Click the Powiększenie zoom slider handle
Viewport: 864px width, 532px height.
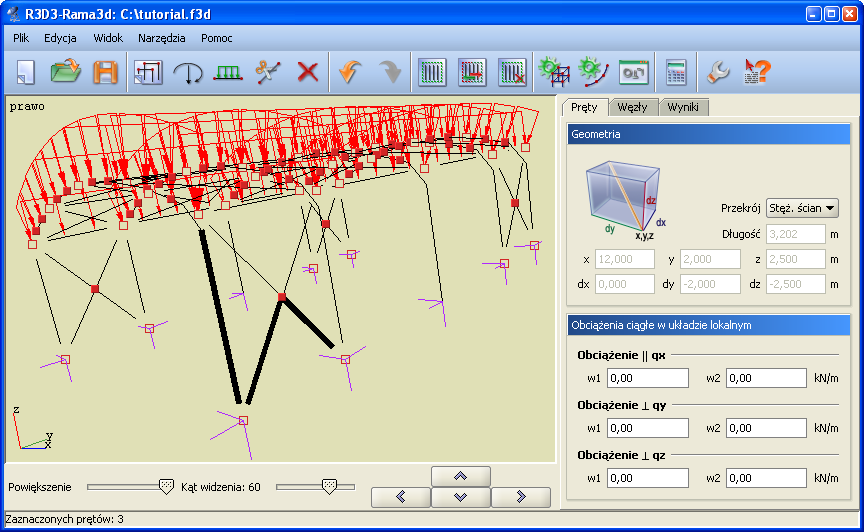click(166, 487)
